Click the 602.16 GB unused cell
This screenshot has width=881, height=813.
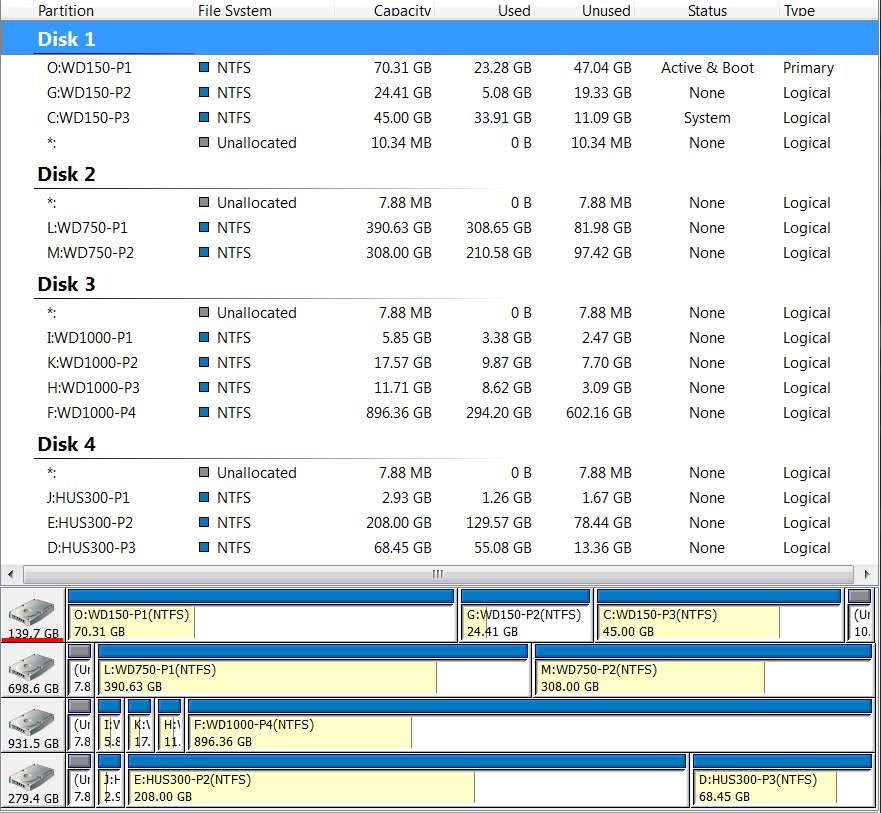tap(598, 413)
